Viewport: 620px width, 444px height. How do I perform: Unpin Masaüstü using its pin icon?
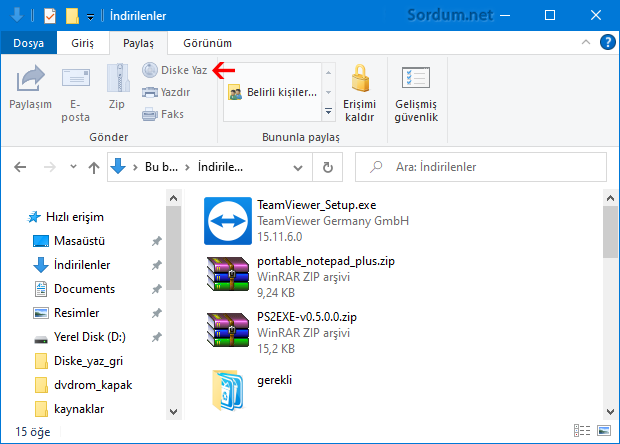[x=157, y=241]
